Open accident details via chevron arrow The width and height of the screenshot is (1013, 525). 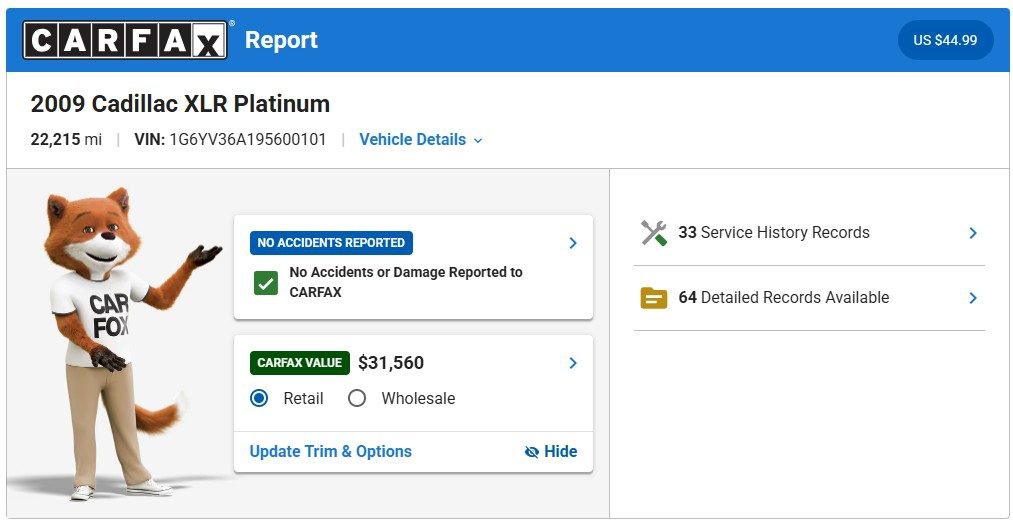[572, 243]
